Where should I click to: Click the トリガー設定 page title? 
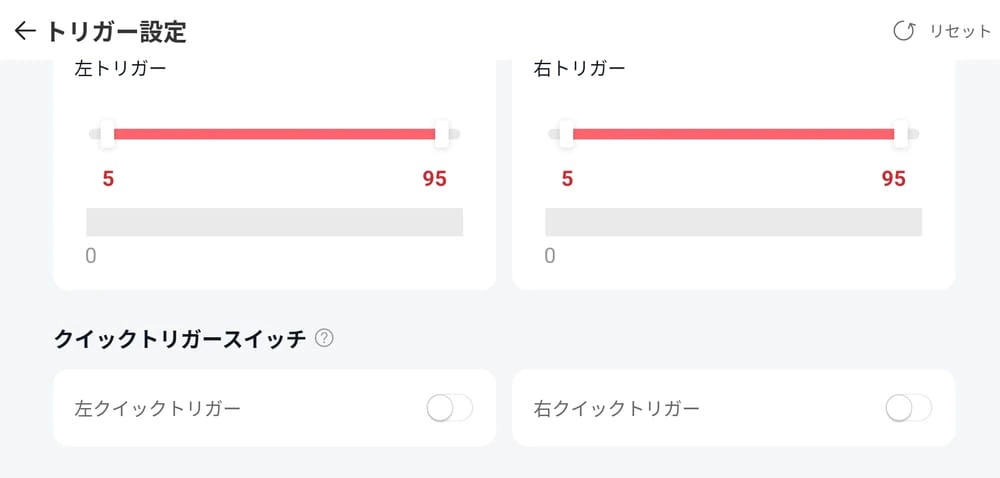(116, 31)
